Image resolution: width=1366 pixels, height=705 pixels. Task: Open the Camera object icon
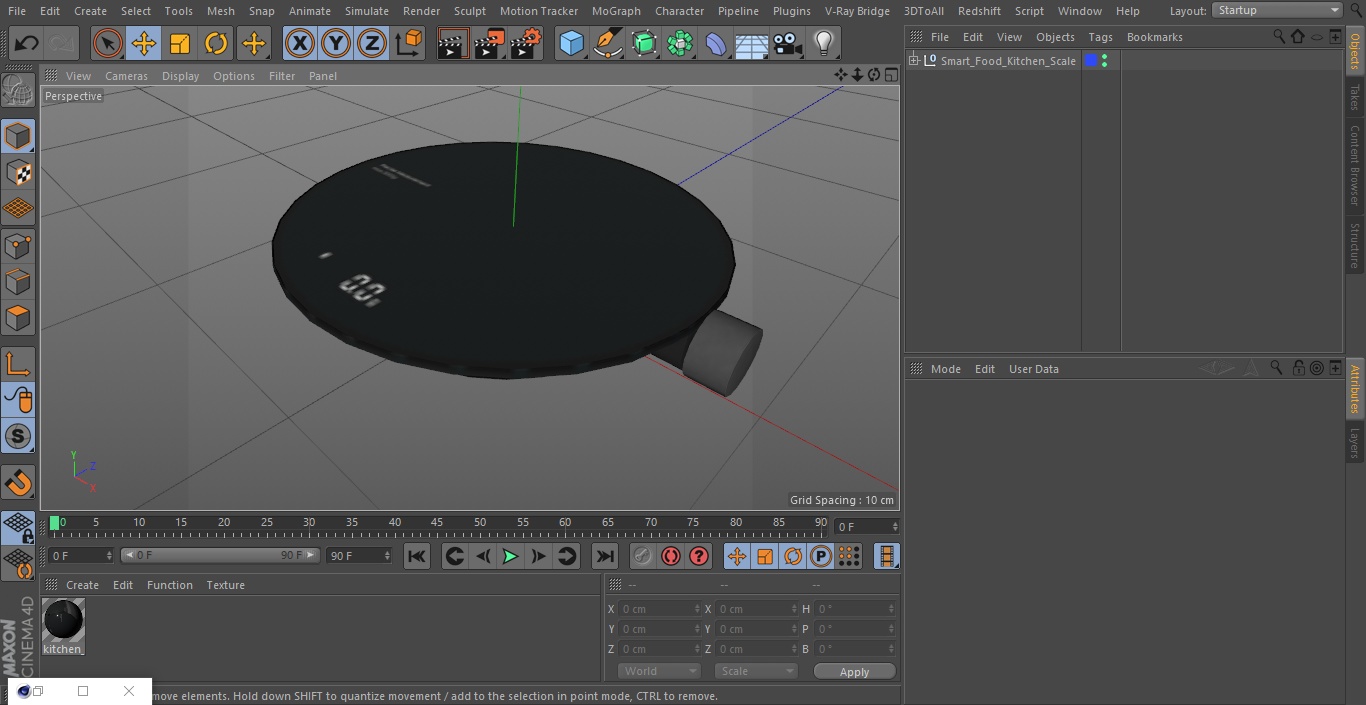tap(787, 44)
